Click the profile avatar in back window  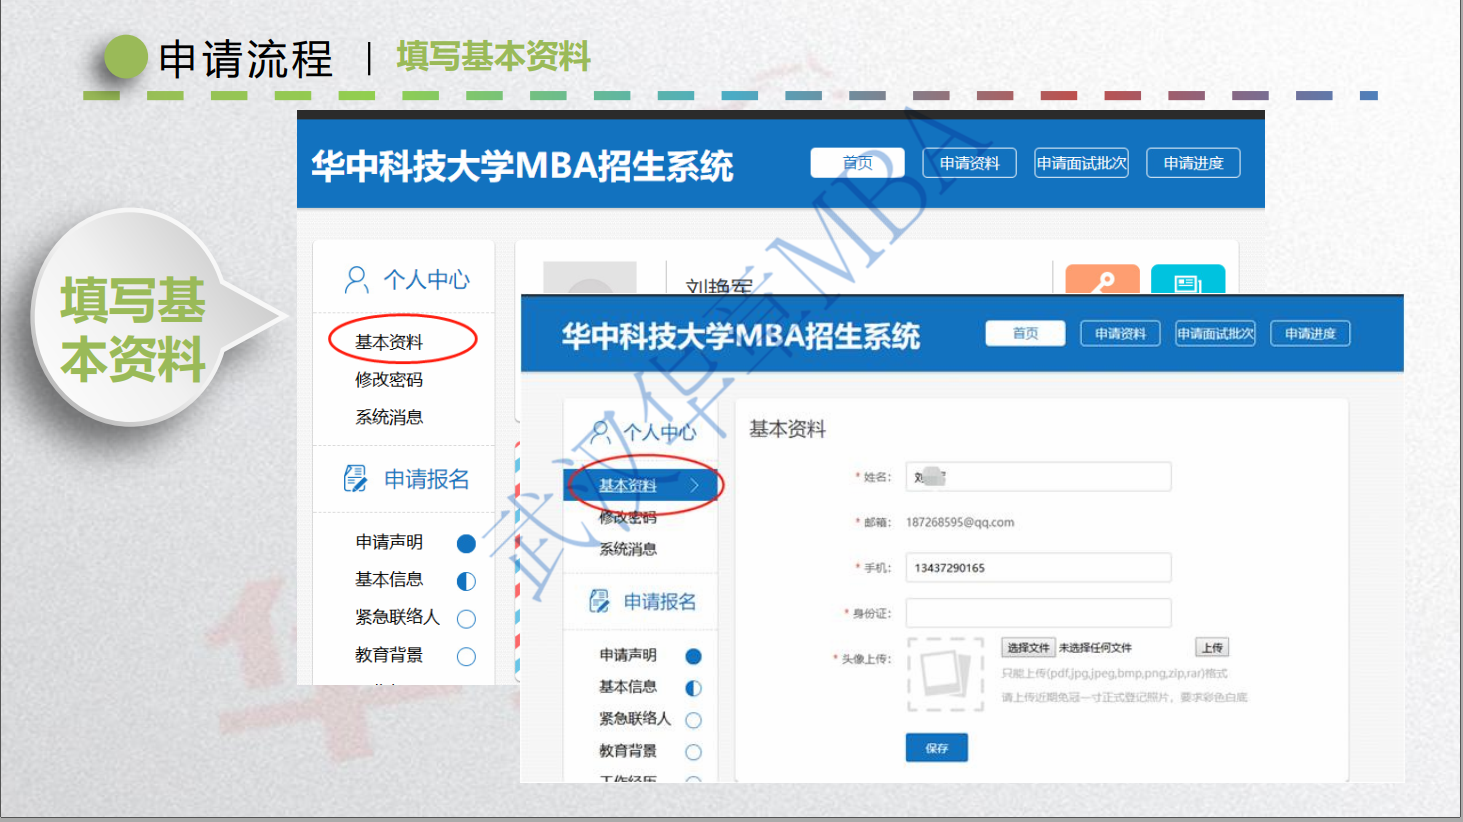pos(589,278)
